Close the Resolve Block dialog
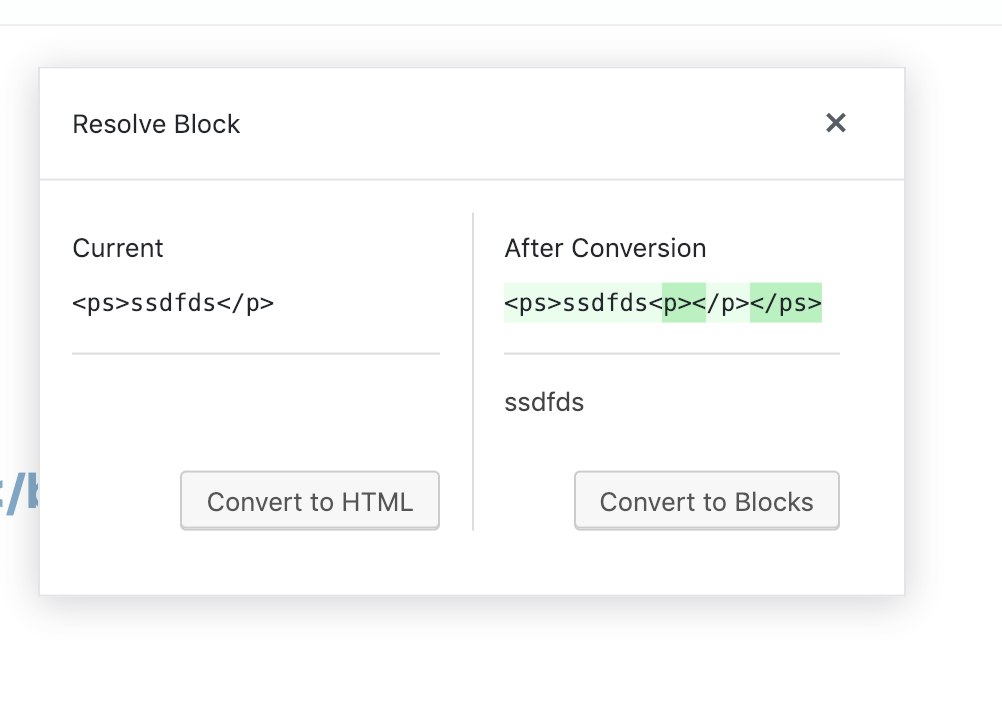Viewport: 1002px width, 716px height. pos(836,123)
